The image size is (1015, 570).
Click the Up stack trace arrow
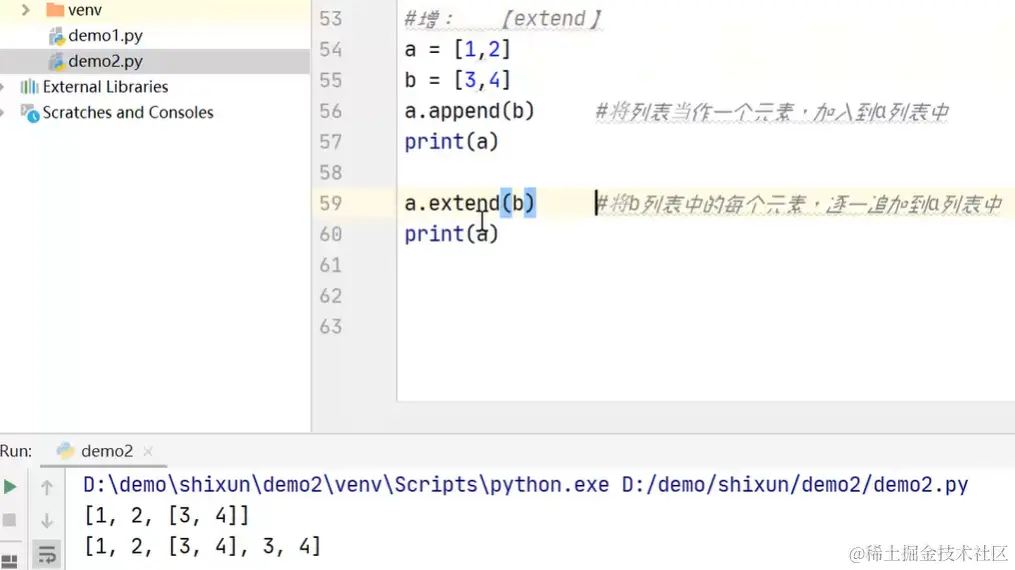coord(47,487)
